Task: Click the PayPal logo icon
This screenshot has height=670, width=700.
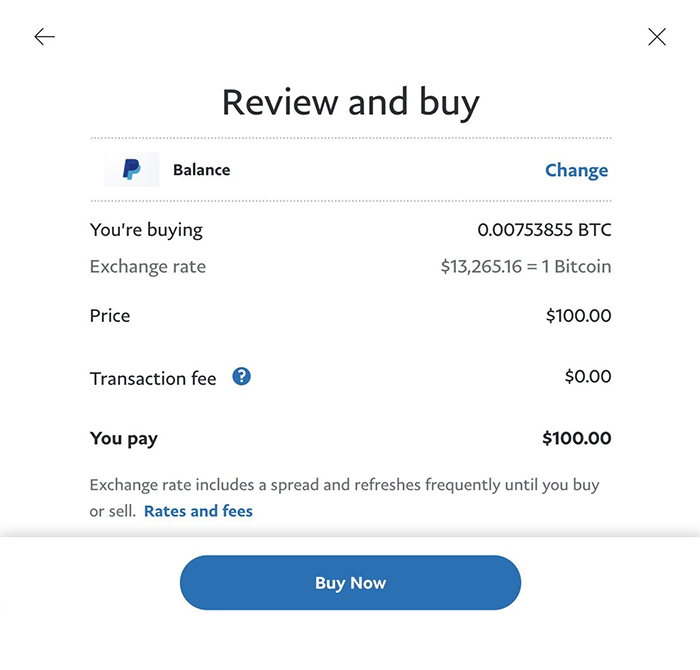Action: click(x=132, y=170)
